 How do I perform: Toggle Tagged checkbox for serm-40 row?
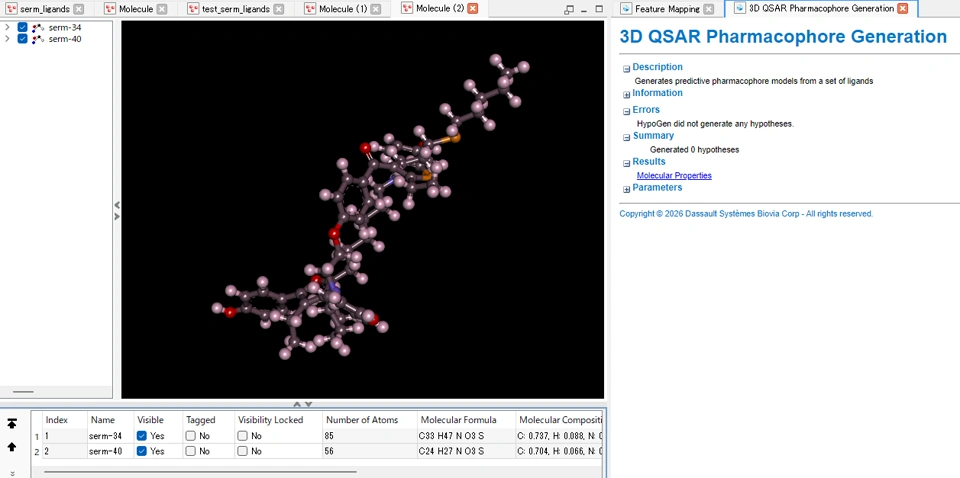click(x=190, y=451)
